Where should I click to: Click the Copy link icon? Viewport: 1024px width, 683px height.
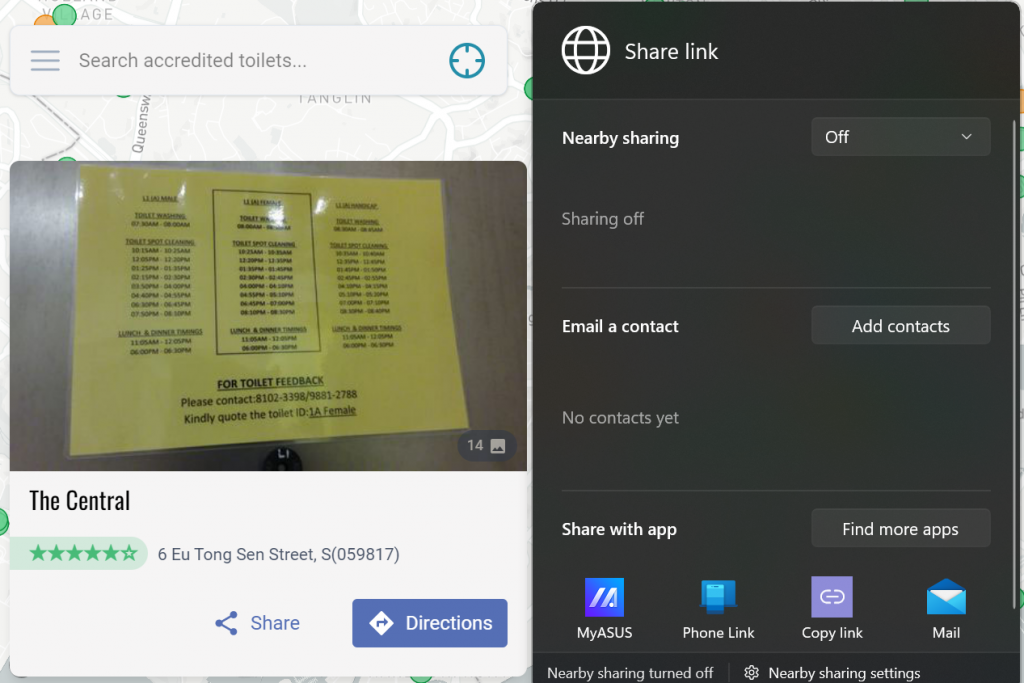click(832, 598)
